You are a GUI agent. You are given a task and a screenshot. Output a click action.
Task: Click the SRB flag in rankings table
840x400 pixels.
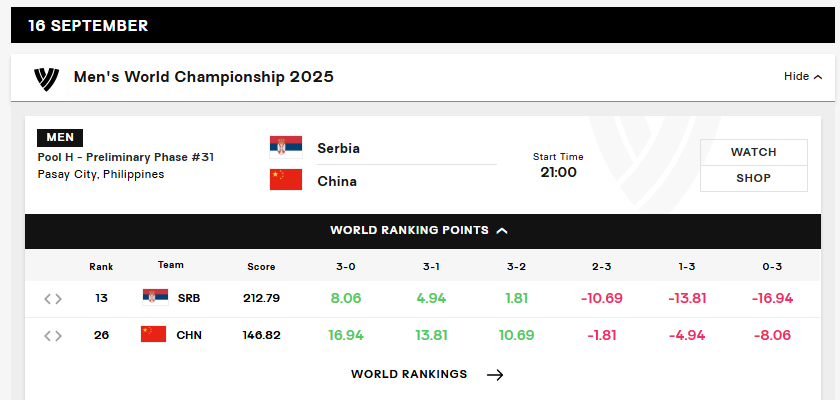pos(155,298)
